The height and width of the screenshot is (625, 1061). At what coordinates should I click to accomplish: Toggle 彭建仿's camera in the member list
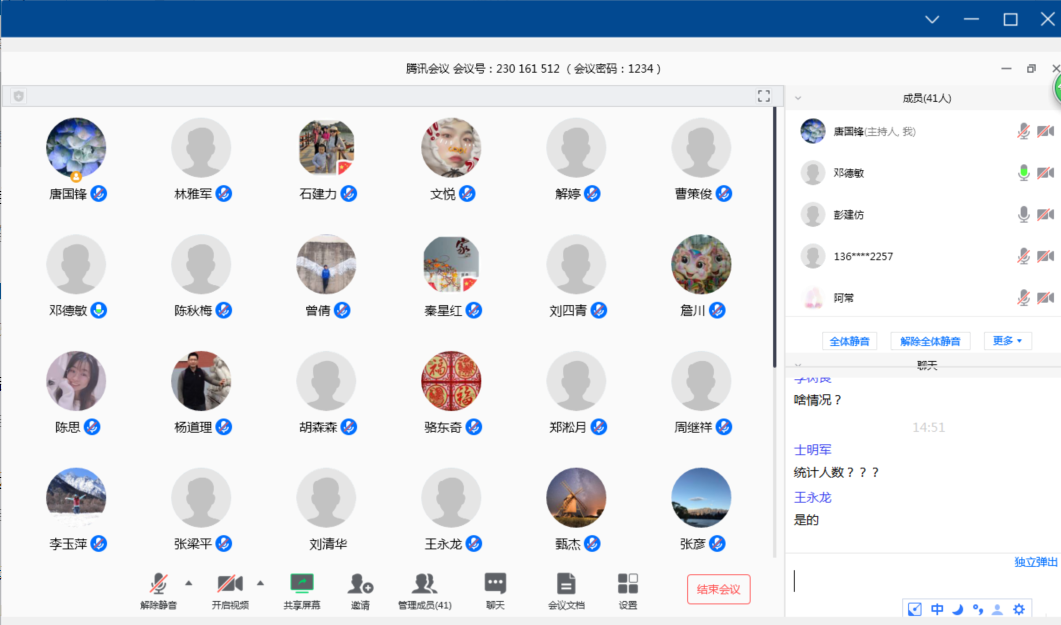[1045, 214]
